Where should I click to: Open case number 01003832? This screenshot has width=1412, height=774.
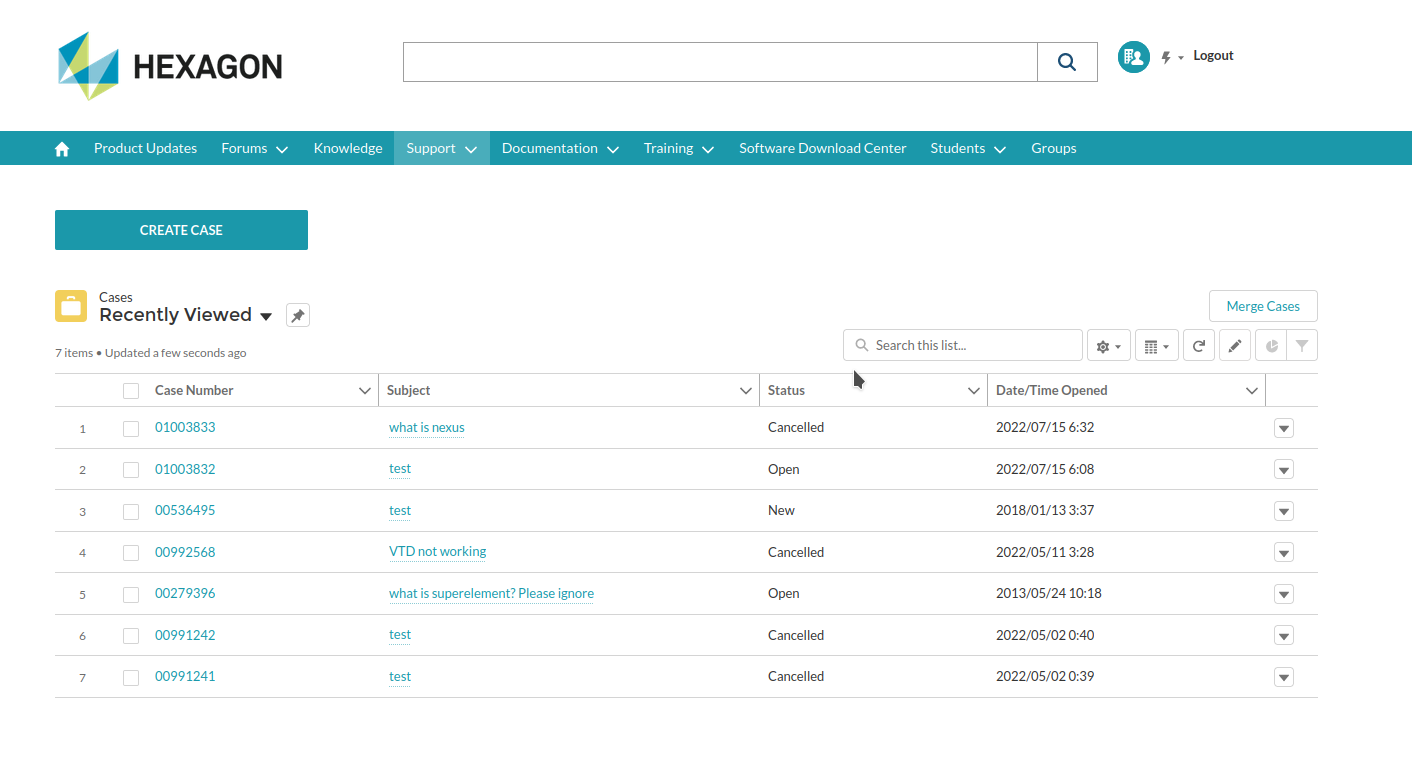tap(185, 469)
